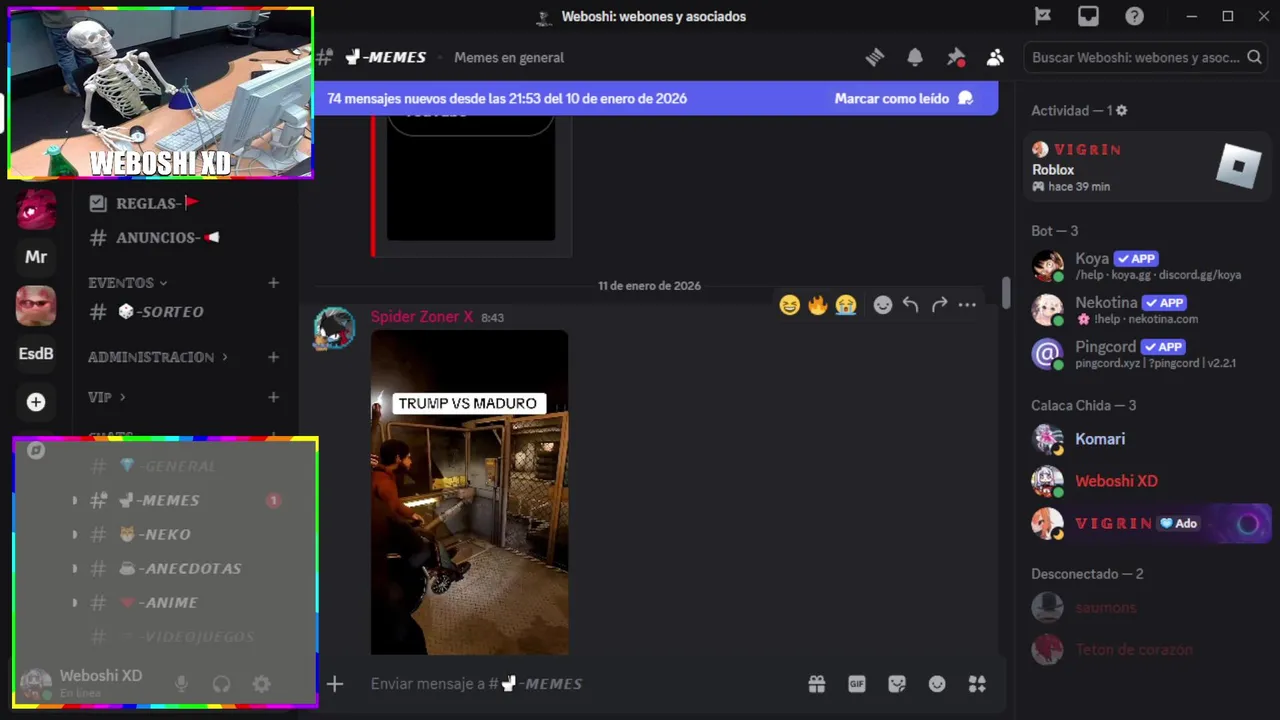This screenshot has height=720, width=1280.
Task: Click the new messages banner text
Action: tap(507, 98)
